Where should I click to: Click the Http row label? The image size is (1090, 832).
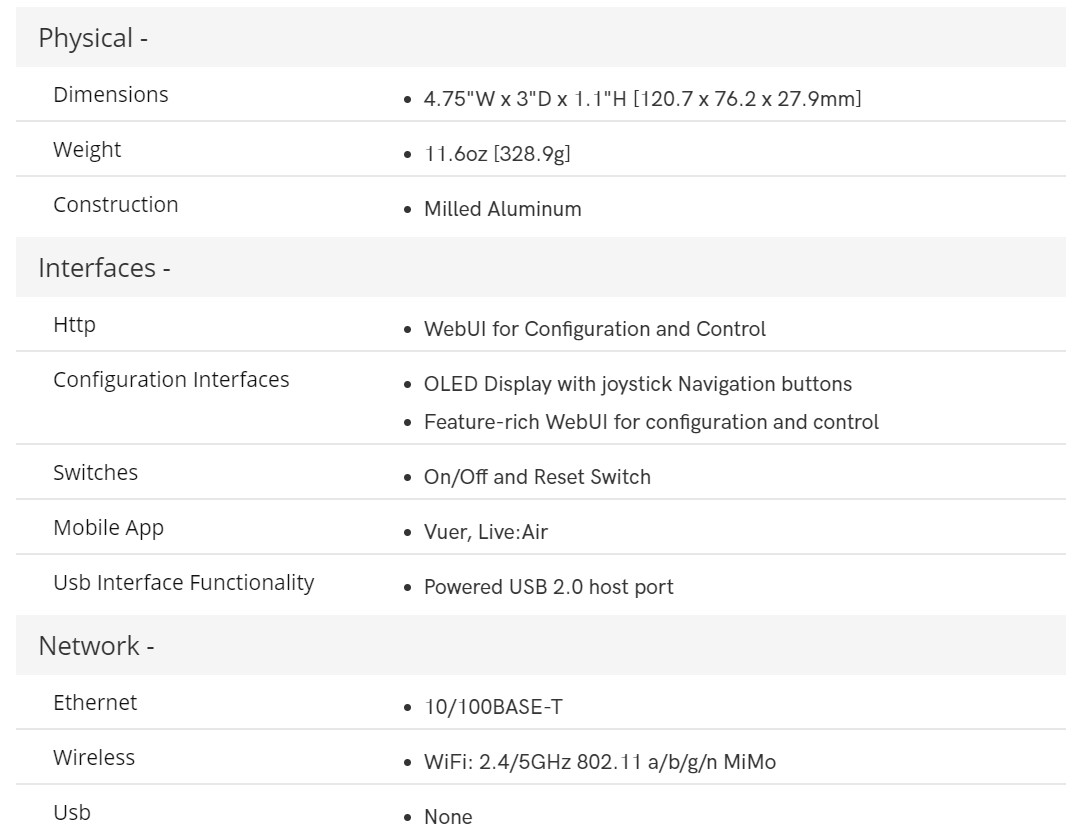click(x=74, y=325)
